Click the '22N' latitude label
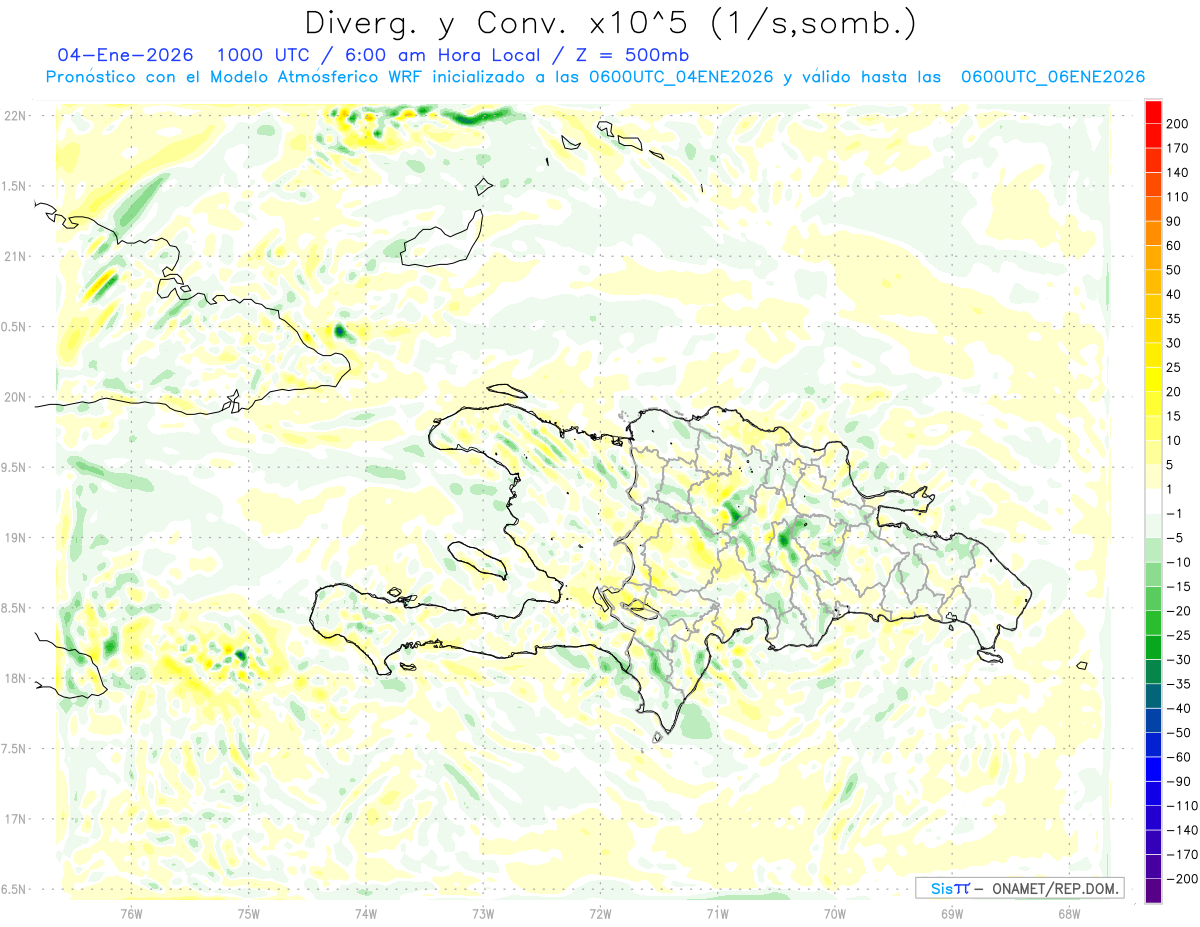This screenshot has height=927, width=1200. (15, 116)
